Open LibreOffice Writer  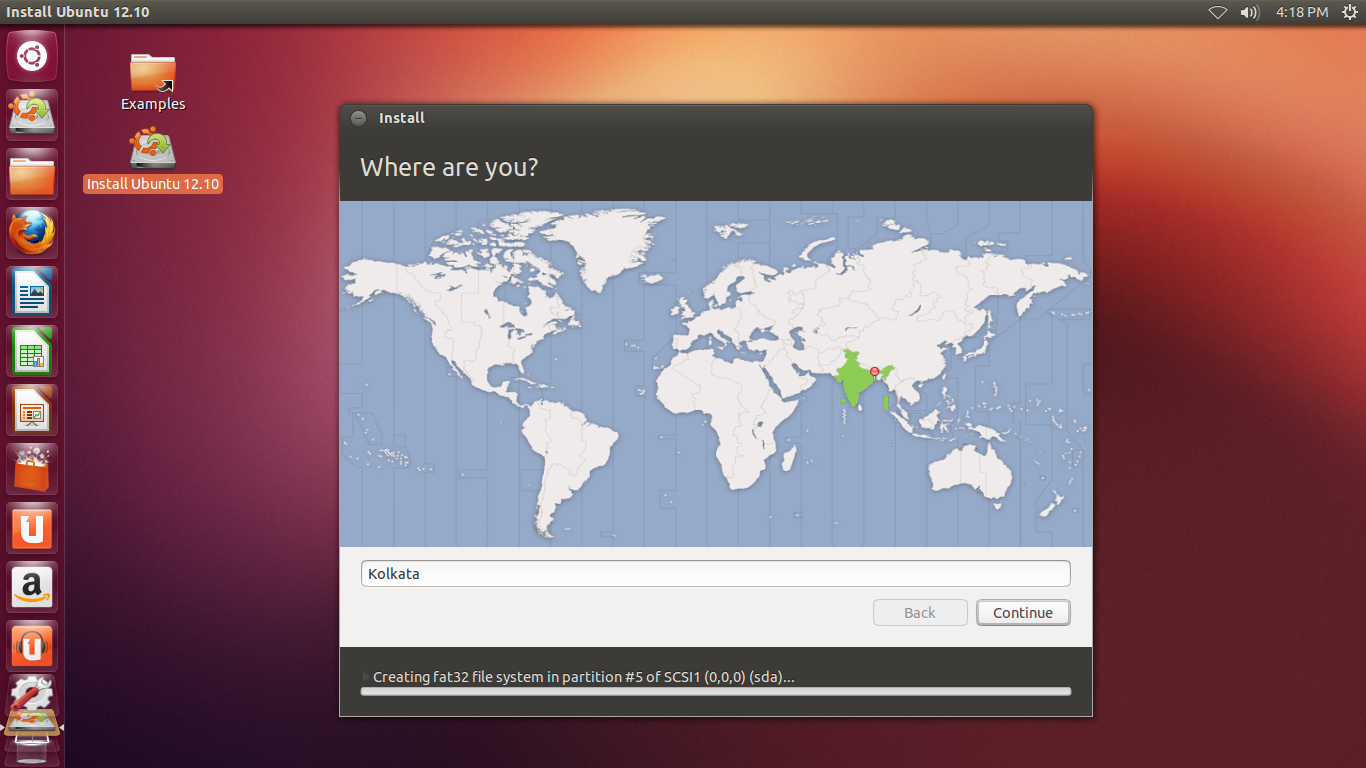(32, 291)
